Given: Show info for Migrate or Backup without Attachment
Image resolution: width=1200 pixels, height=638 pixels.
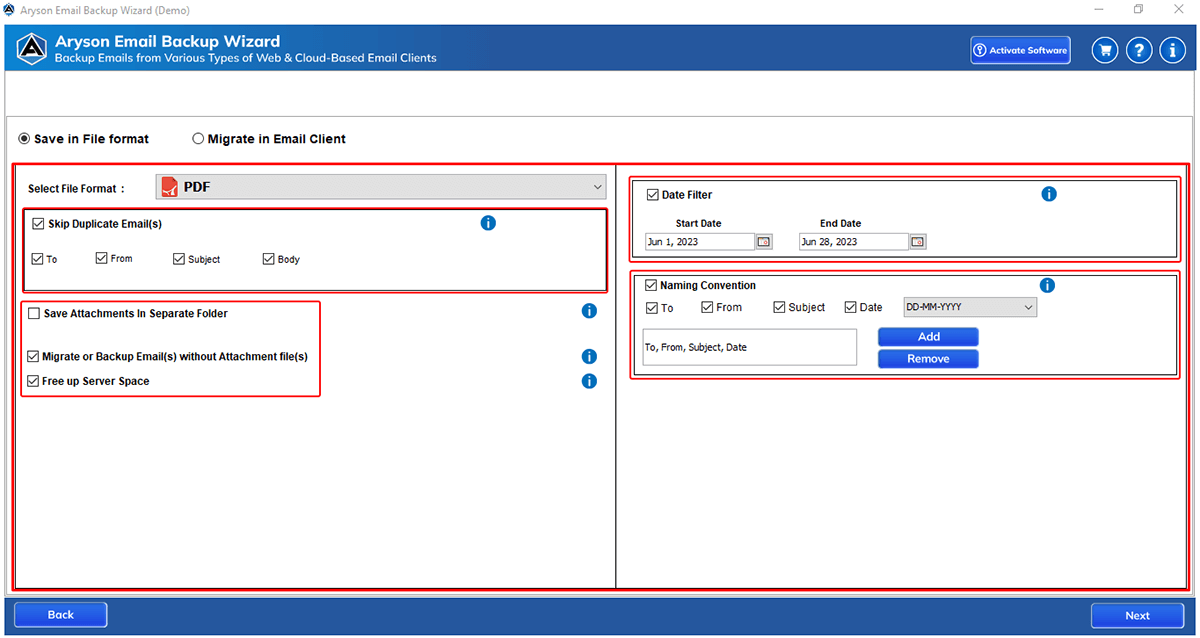Looking at the screenshot, I should pos(589,356).
